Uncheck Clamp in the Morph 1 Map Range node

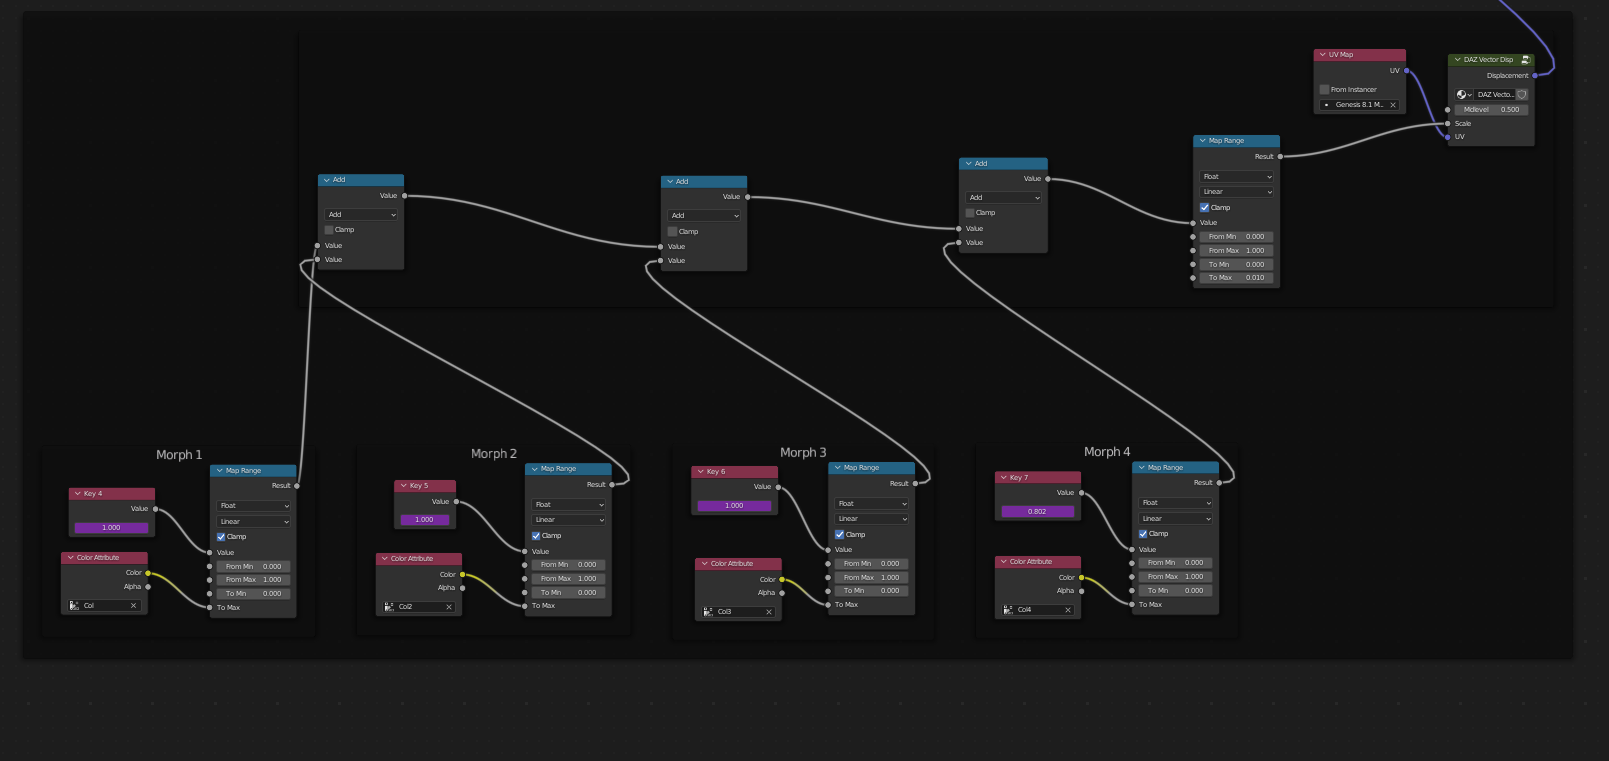point(221,537)
